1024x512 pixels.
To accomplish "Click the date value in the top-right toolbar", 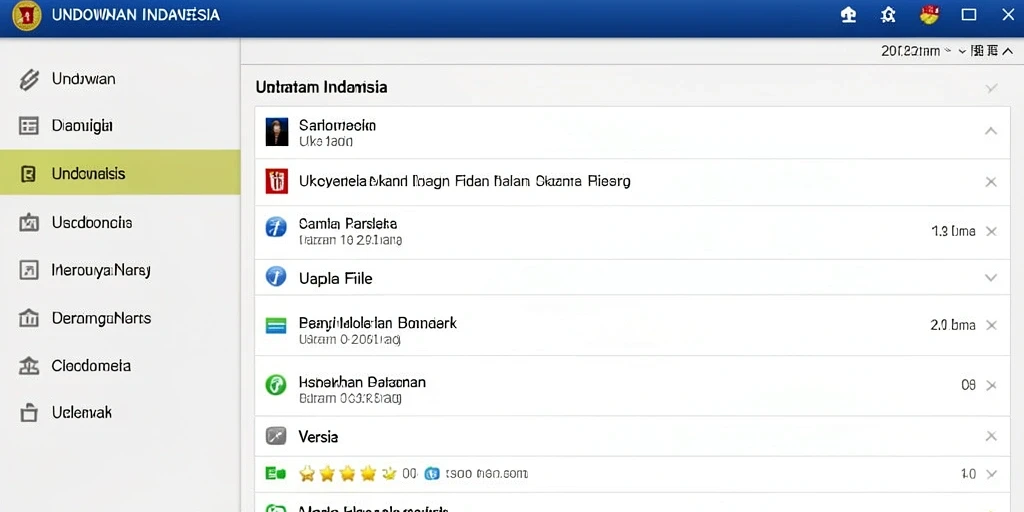I will coord(910,51).
